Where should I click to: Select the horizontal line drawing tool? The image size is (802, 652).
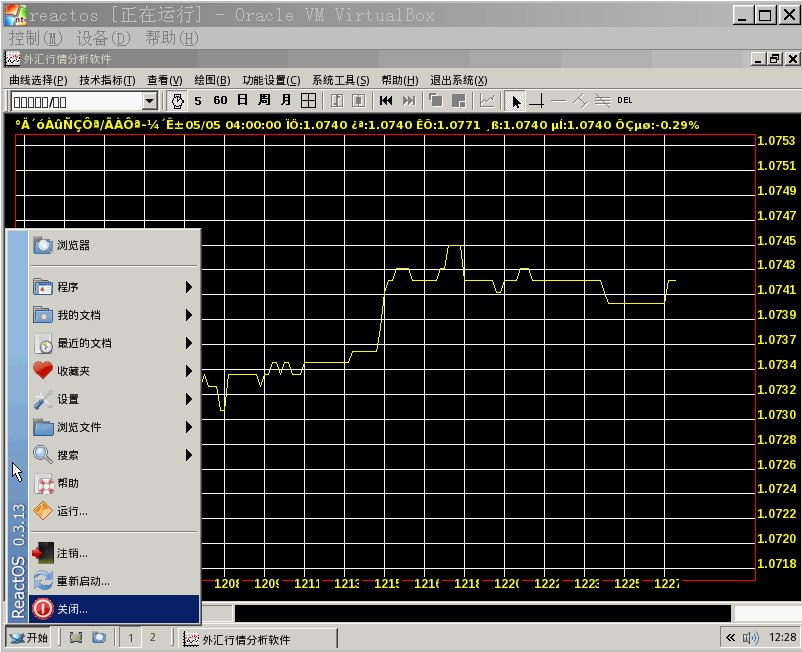point(559,101)
